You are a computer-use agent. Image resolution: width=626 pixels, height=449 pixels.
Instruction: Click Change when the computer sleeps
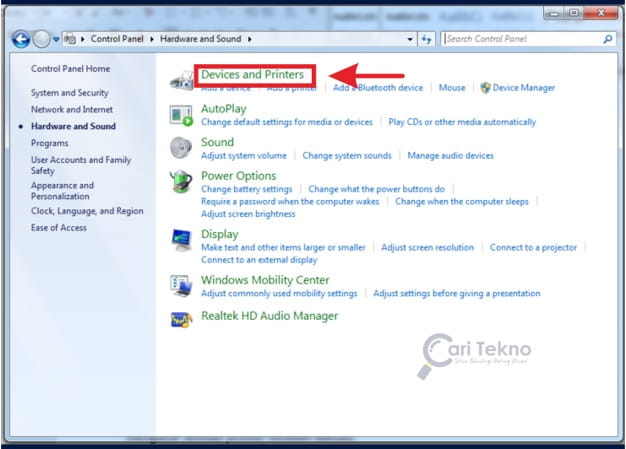[462, 202]
